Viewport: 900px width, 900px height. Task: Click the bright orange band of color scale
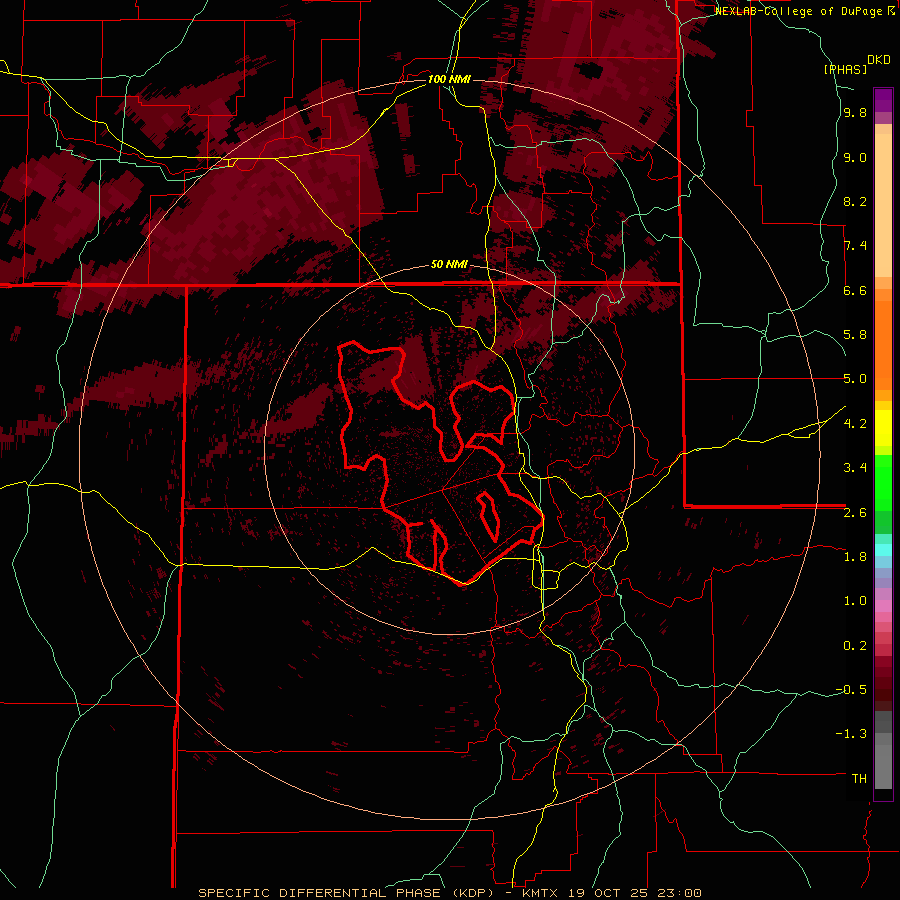click(883, 346)
